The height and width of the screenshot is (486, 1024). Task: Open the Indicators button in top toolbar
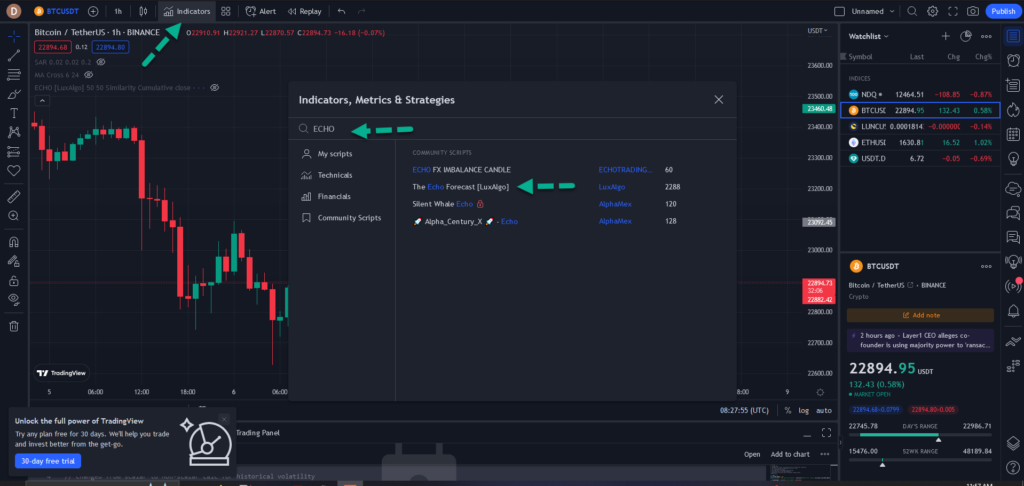click(187, 11)
